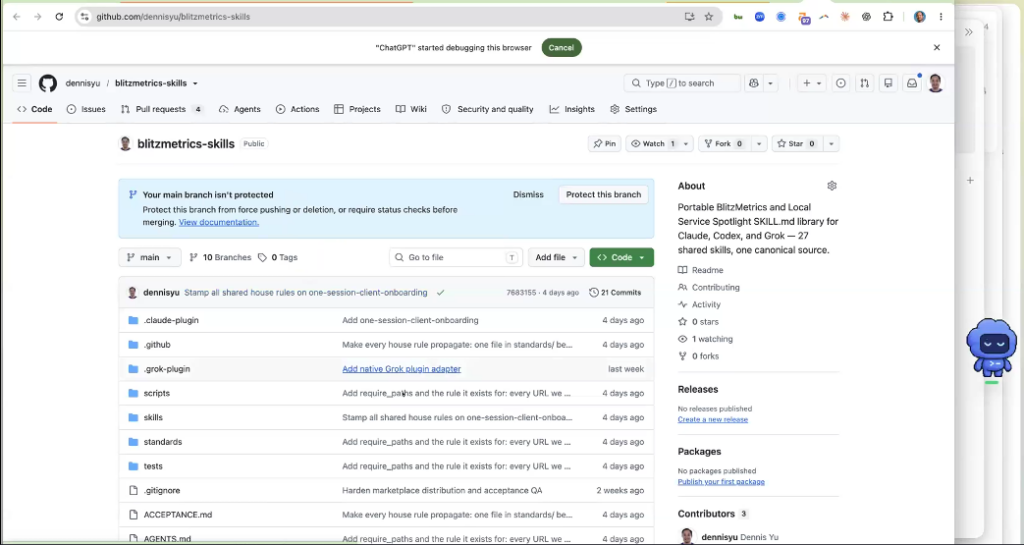Screen dimensions: 1024x545
Task: Open the Readme link in About
Action: coord(701,270)
